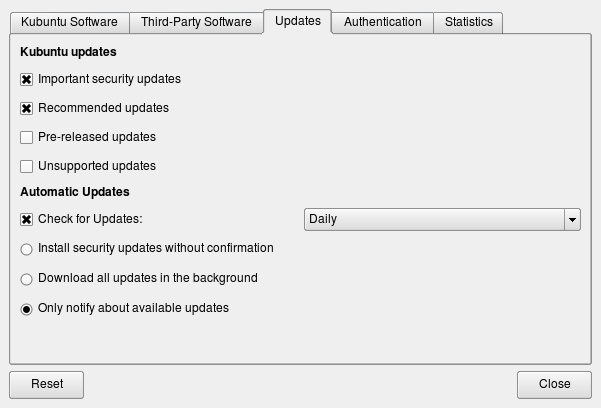The image size is (601, 408).
Task: Click the Daily update frequency combo box
Action: pos(434,219)
